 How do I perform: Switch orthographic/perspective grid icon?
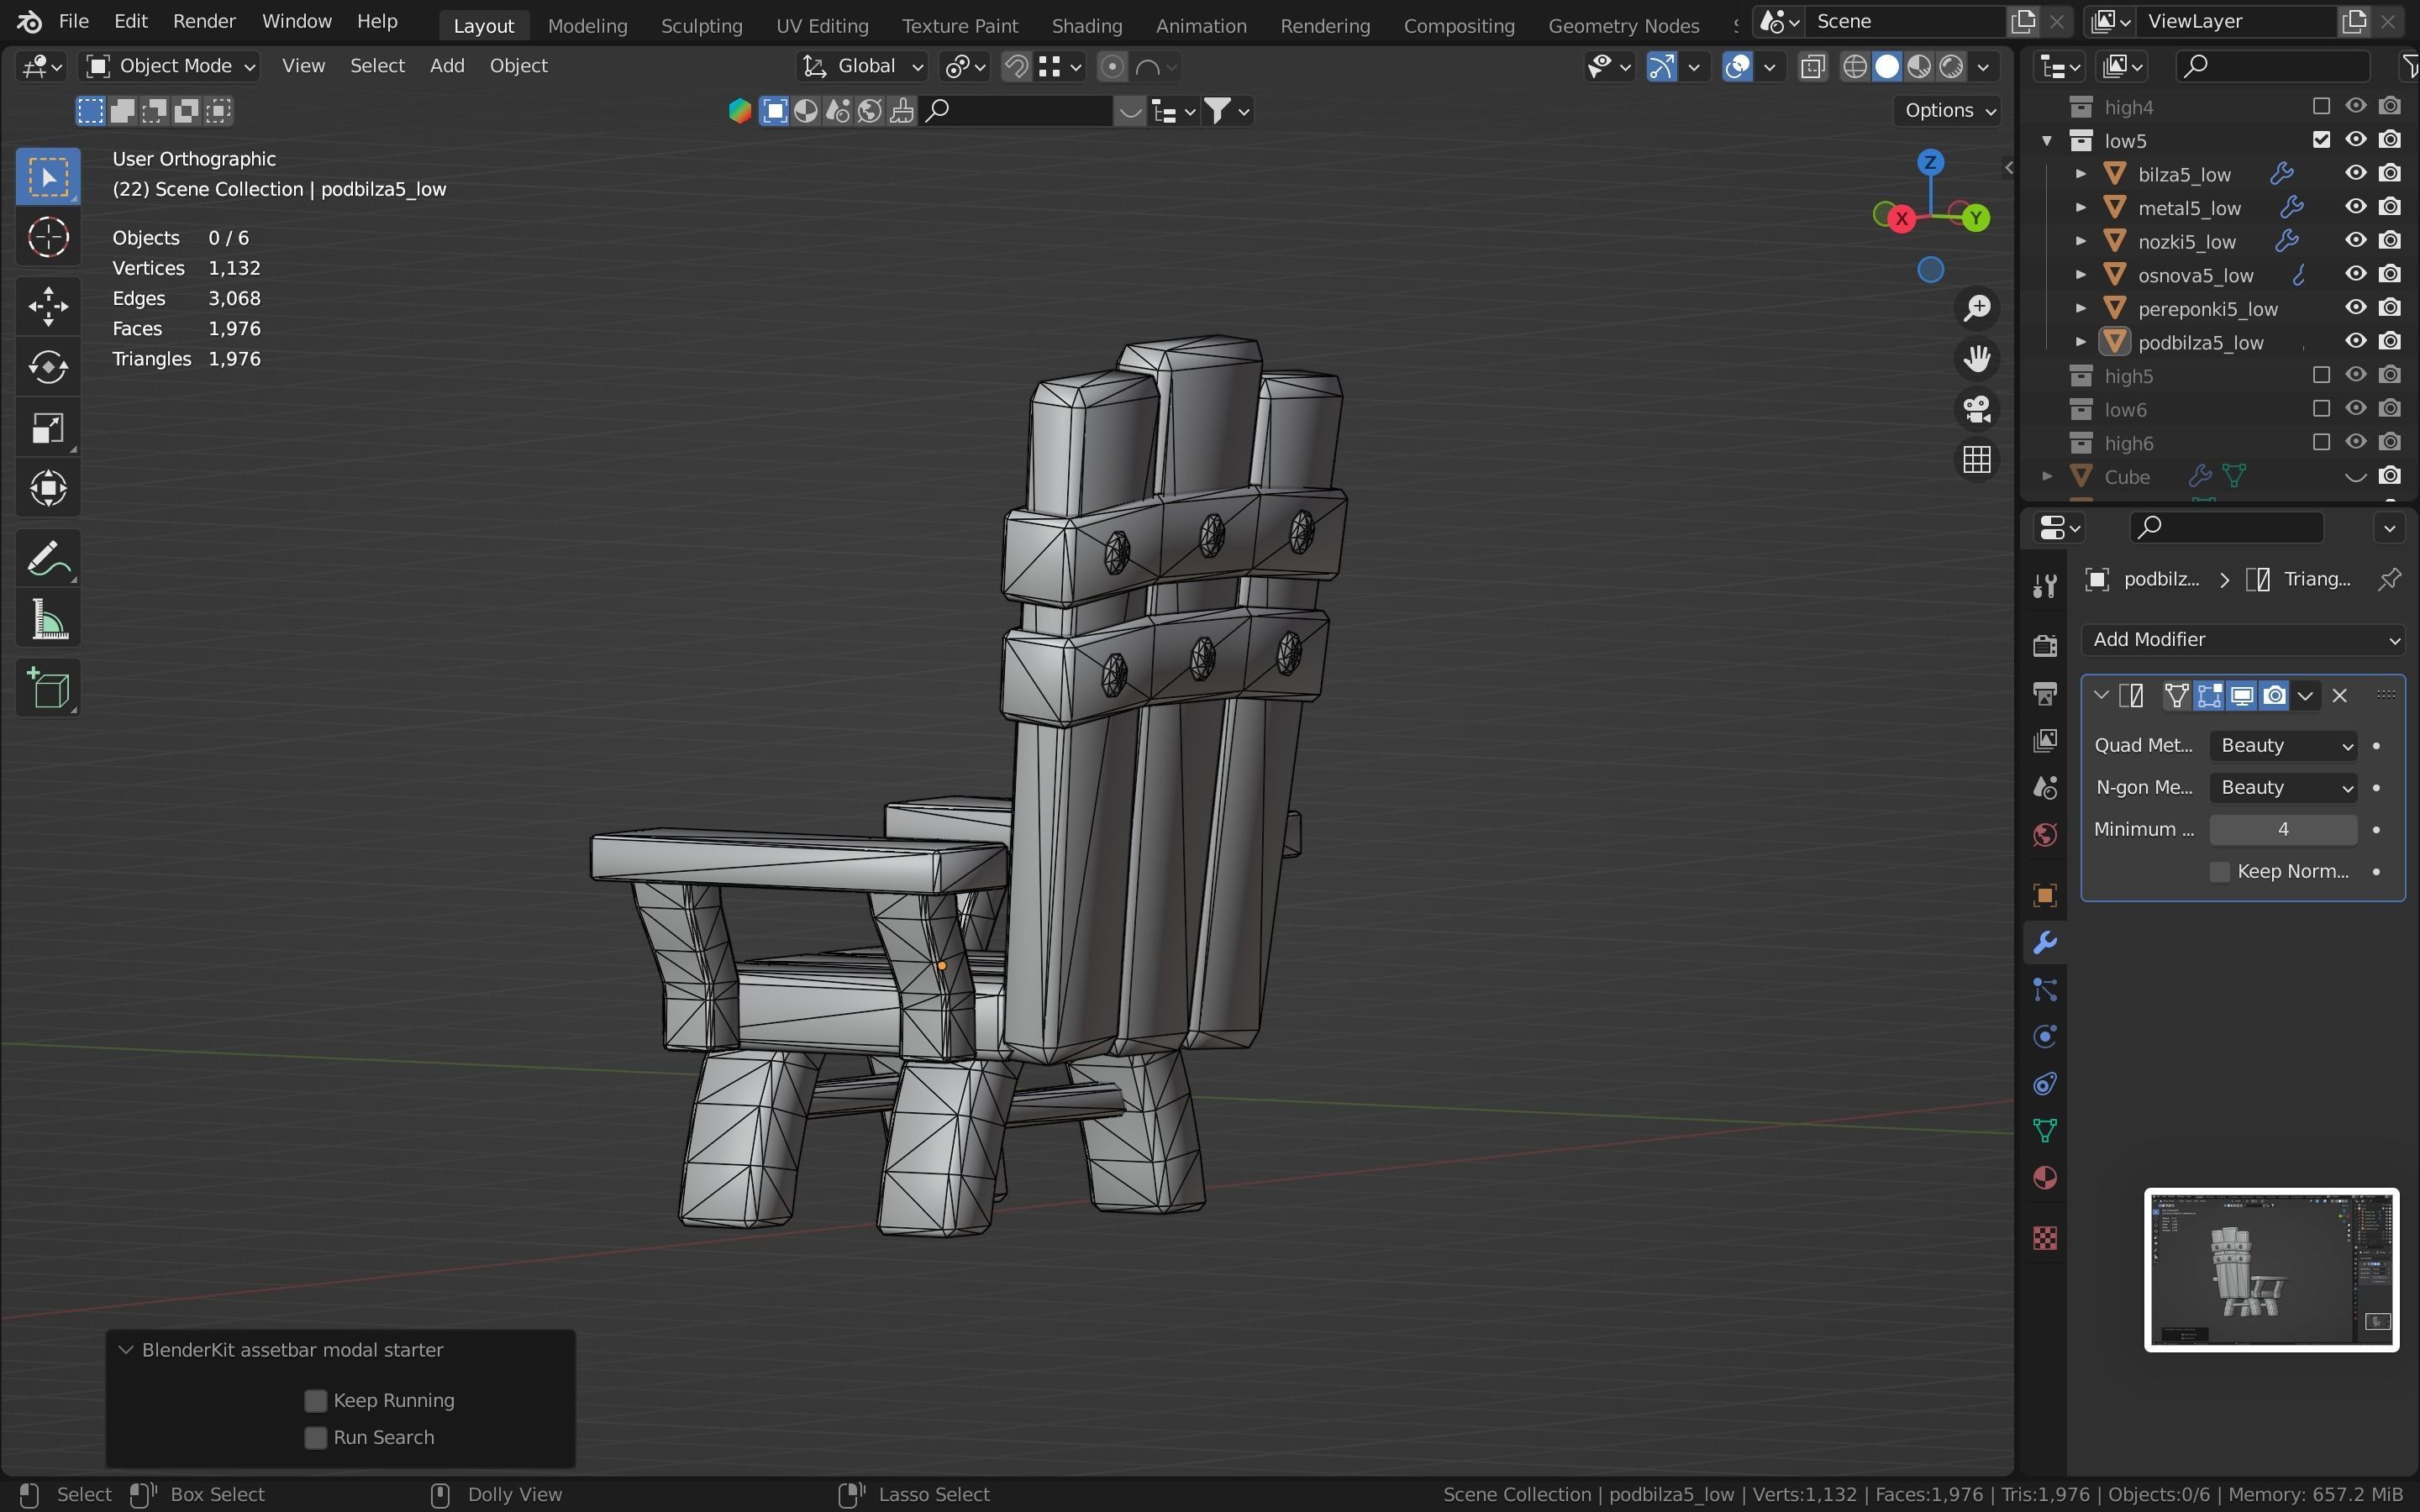[x=1977, y=459]
